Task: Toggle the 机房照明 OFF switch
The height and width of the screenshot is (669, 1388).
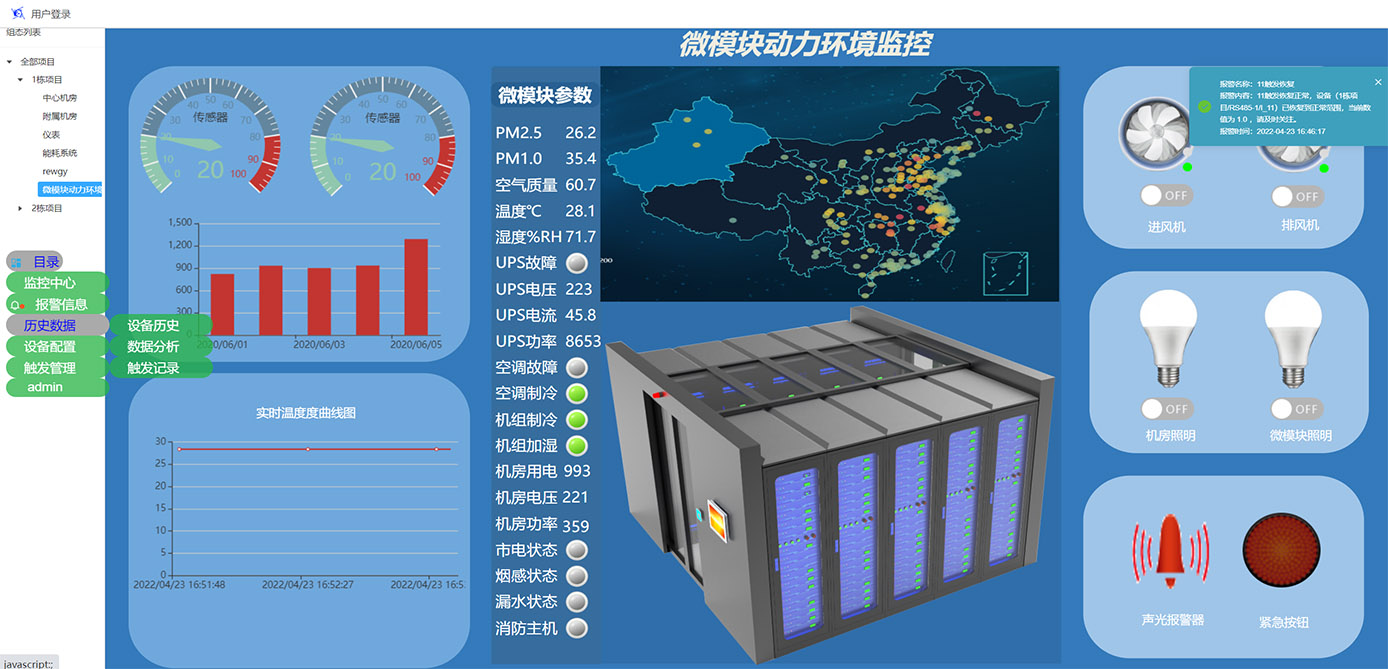Action: pos(1168,409)
